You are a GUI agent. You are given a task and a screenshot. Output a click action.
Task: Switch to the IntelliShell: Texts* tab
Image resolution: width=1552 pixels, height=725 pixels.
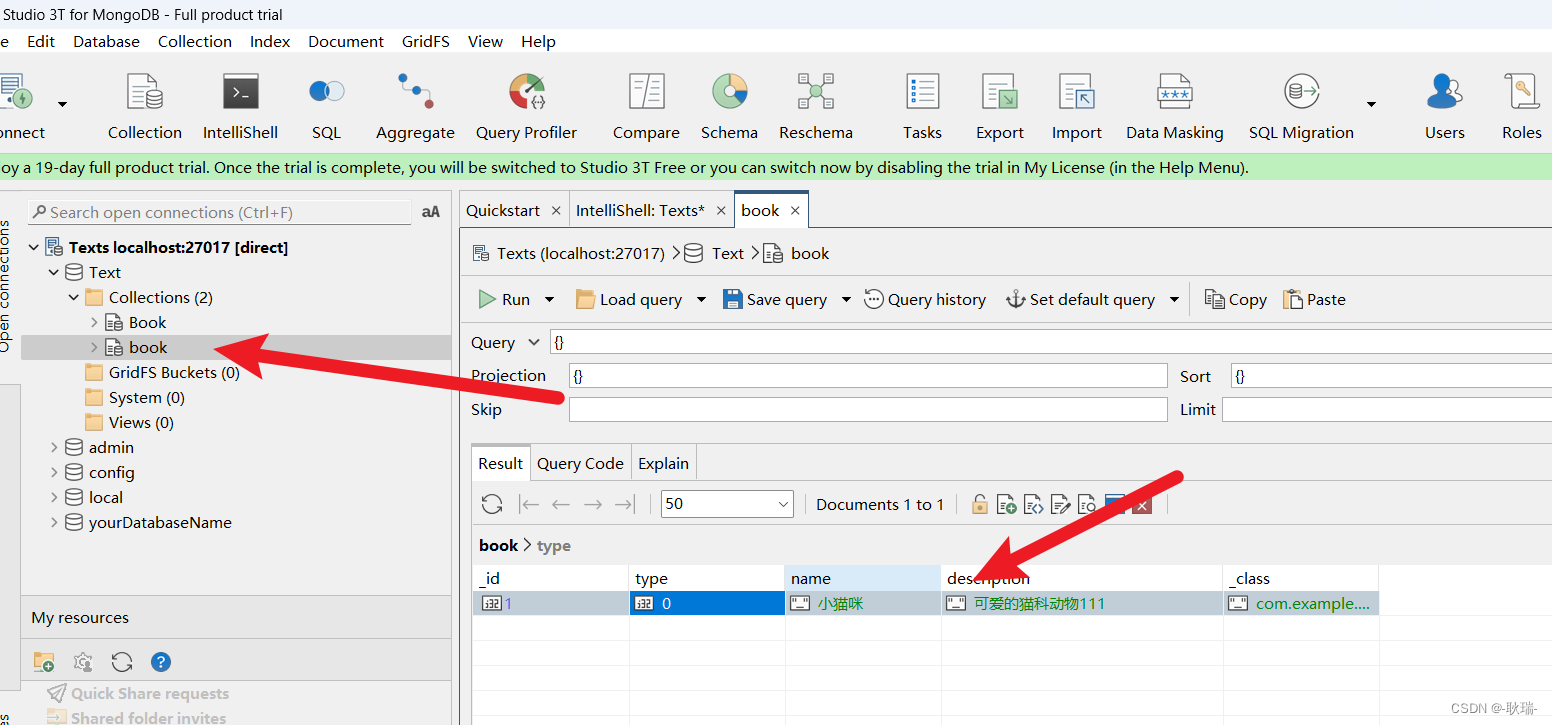pyautogui.click(x=640, y=210)
